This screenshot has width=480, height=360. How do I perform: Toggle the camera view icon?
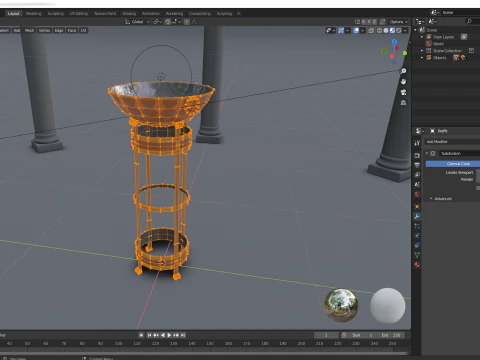point(403,92)
